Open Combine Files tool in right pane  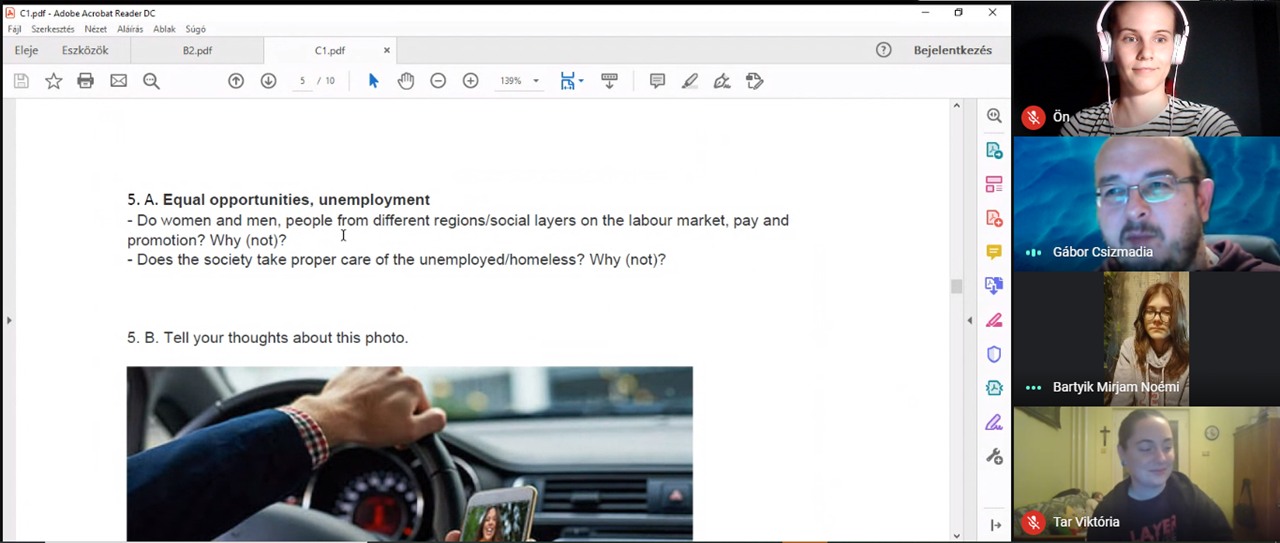(x=994, y=286)
